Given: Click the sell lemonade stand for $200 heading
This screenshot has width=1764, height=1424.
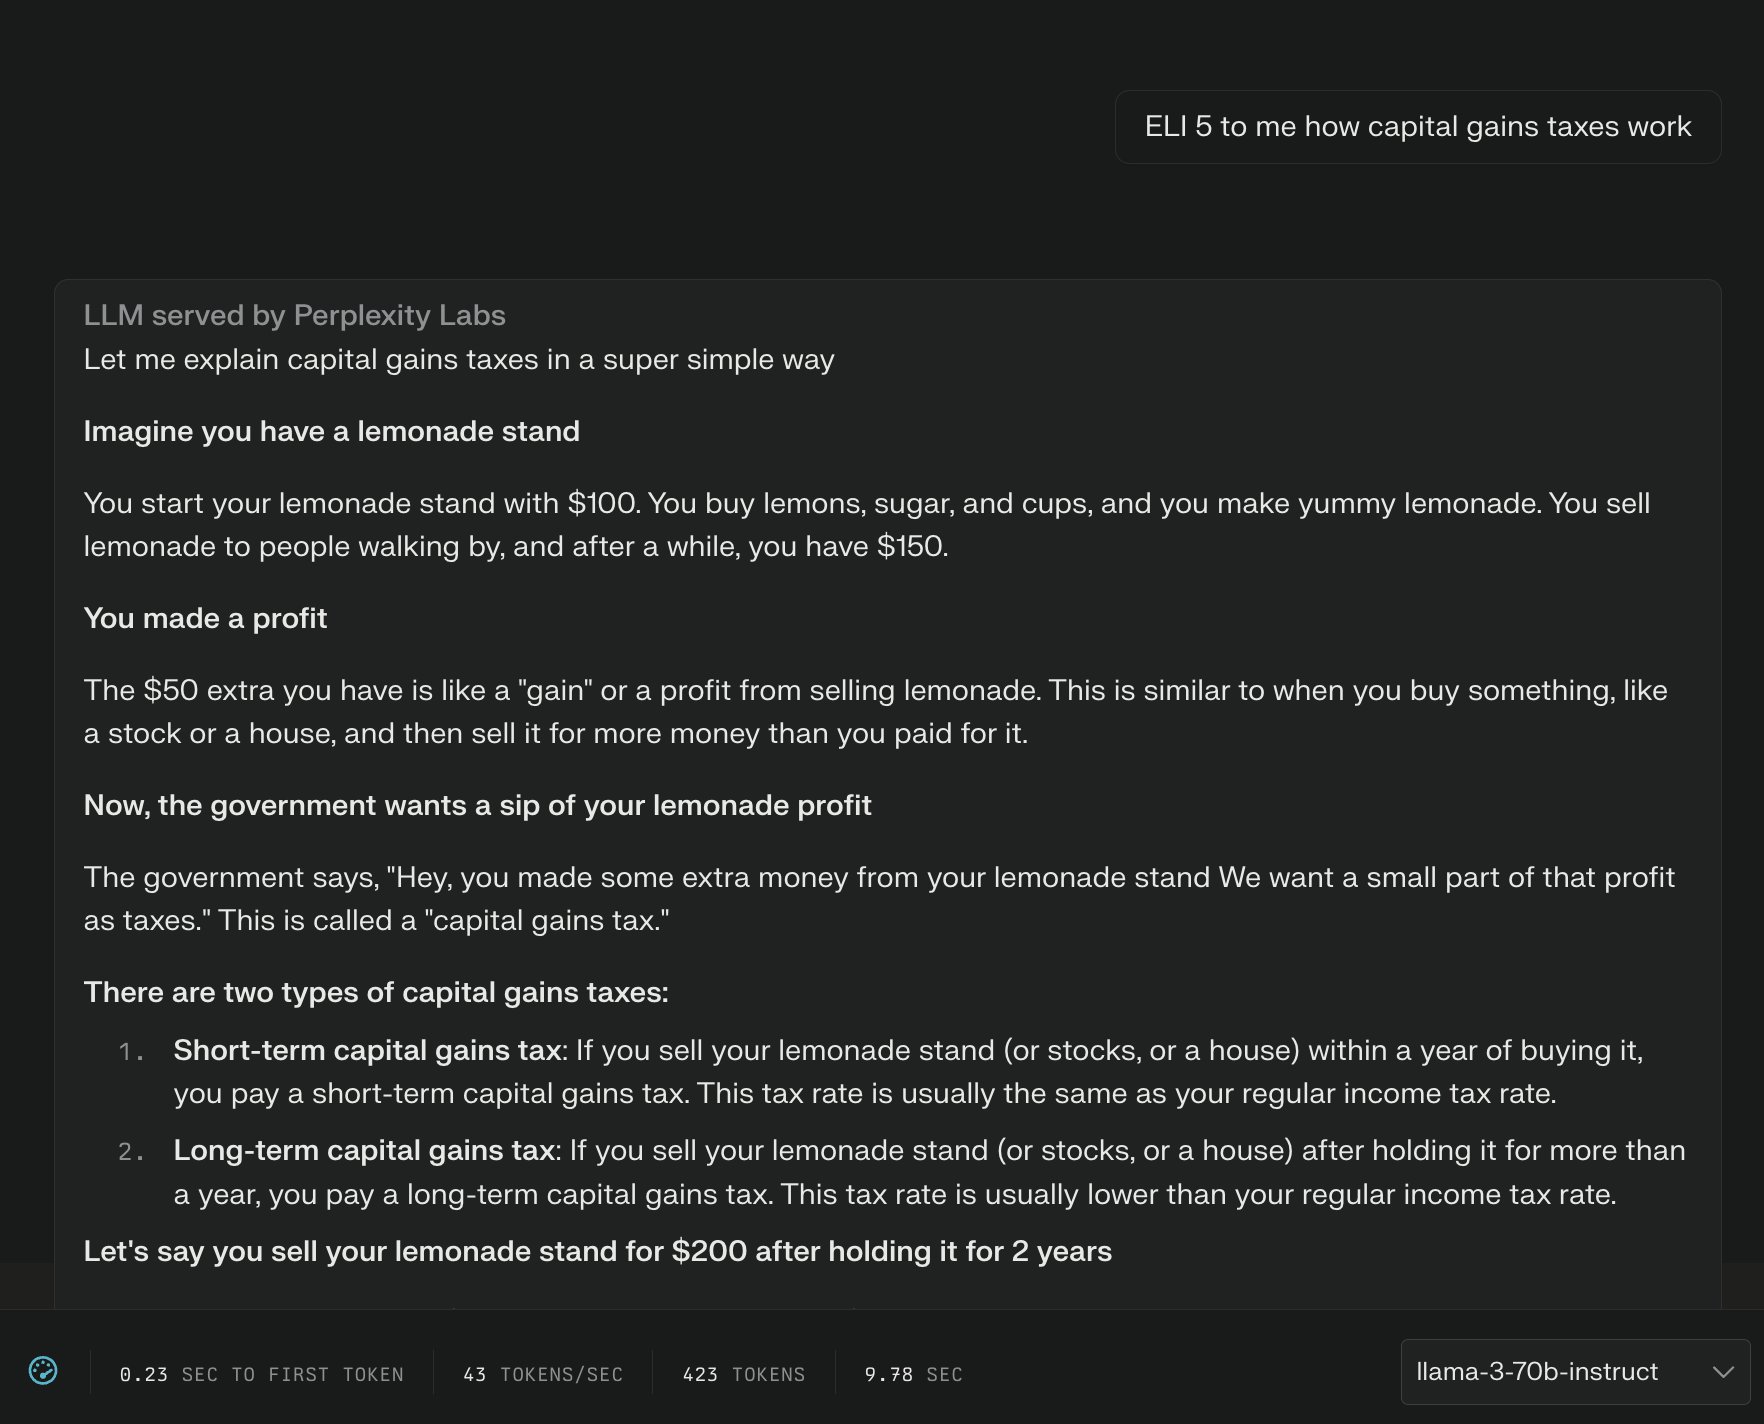Looking at the screenshot, I should (x=598, y=1251).
